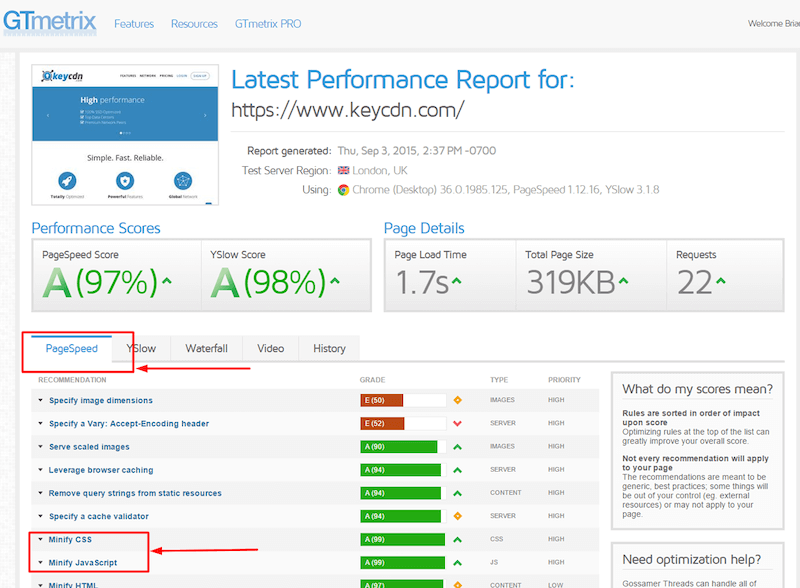Image resolution: width=800 pixels, height=588 pixels.
Task: Open Leverage browser caching link
Action: tap(101, 470)
